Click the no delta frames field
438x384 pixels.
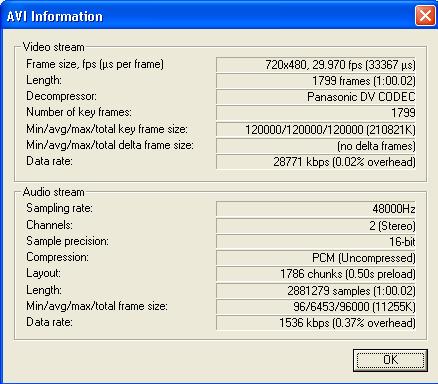316,146
